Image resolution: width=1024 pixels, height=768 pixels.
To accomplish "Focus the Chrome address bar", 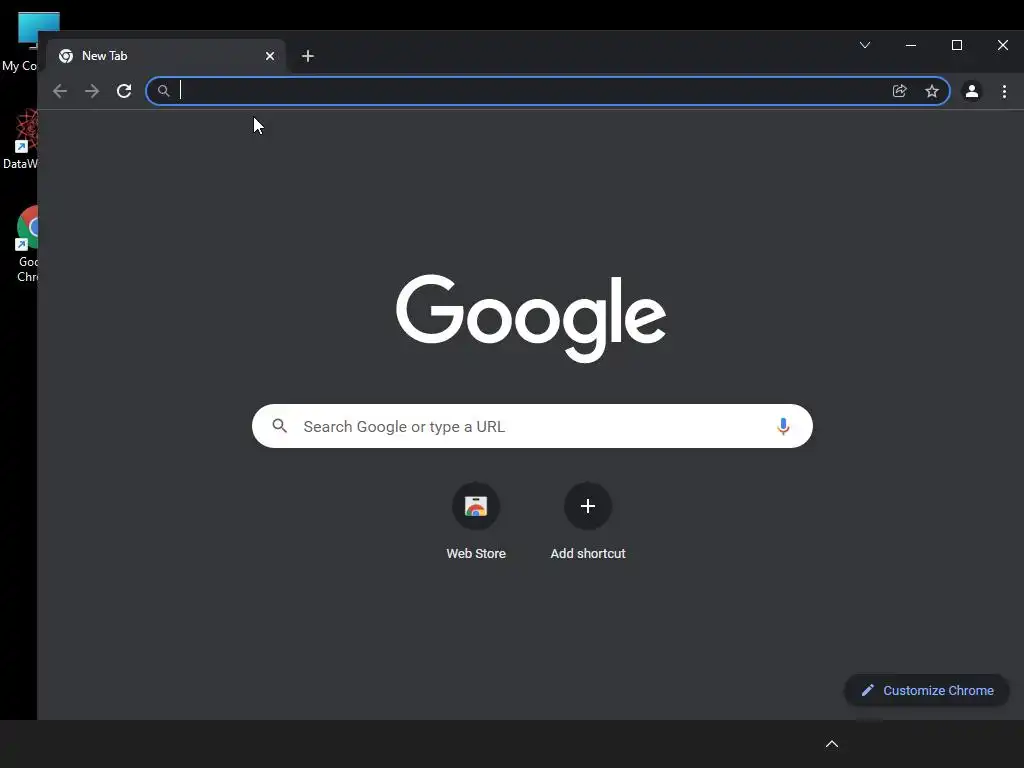I will click(x=547, y=91).
